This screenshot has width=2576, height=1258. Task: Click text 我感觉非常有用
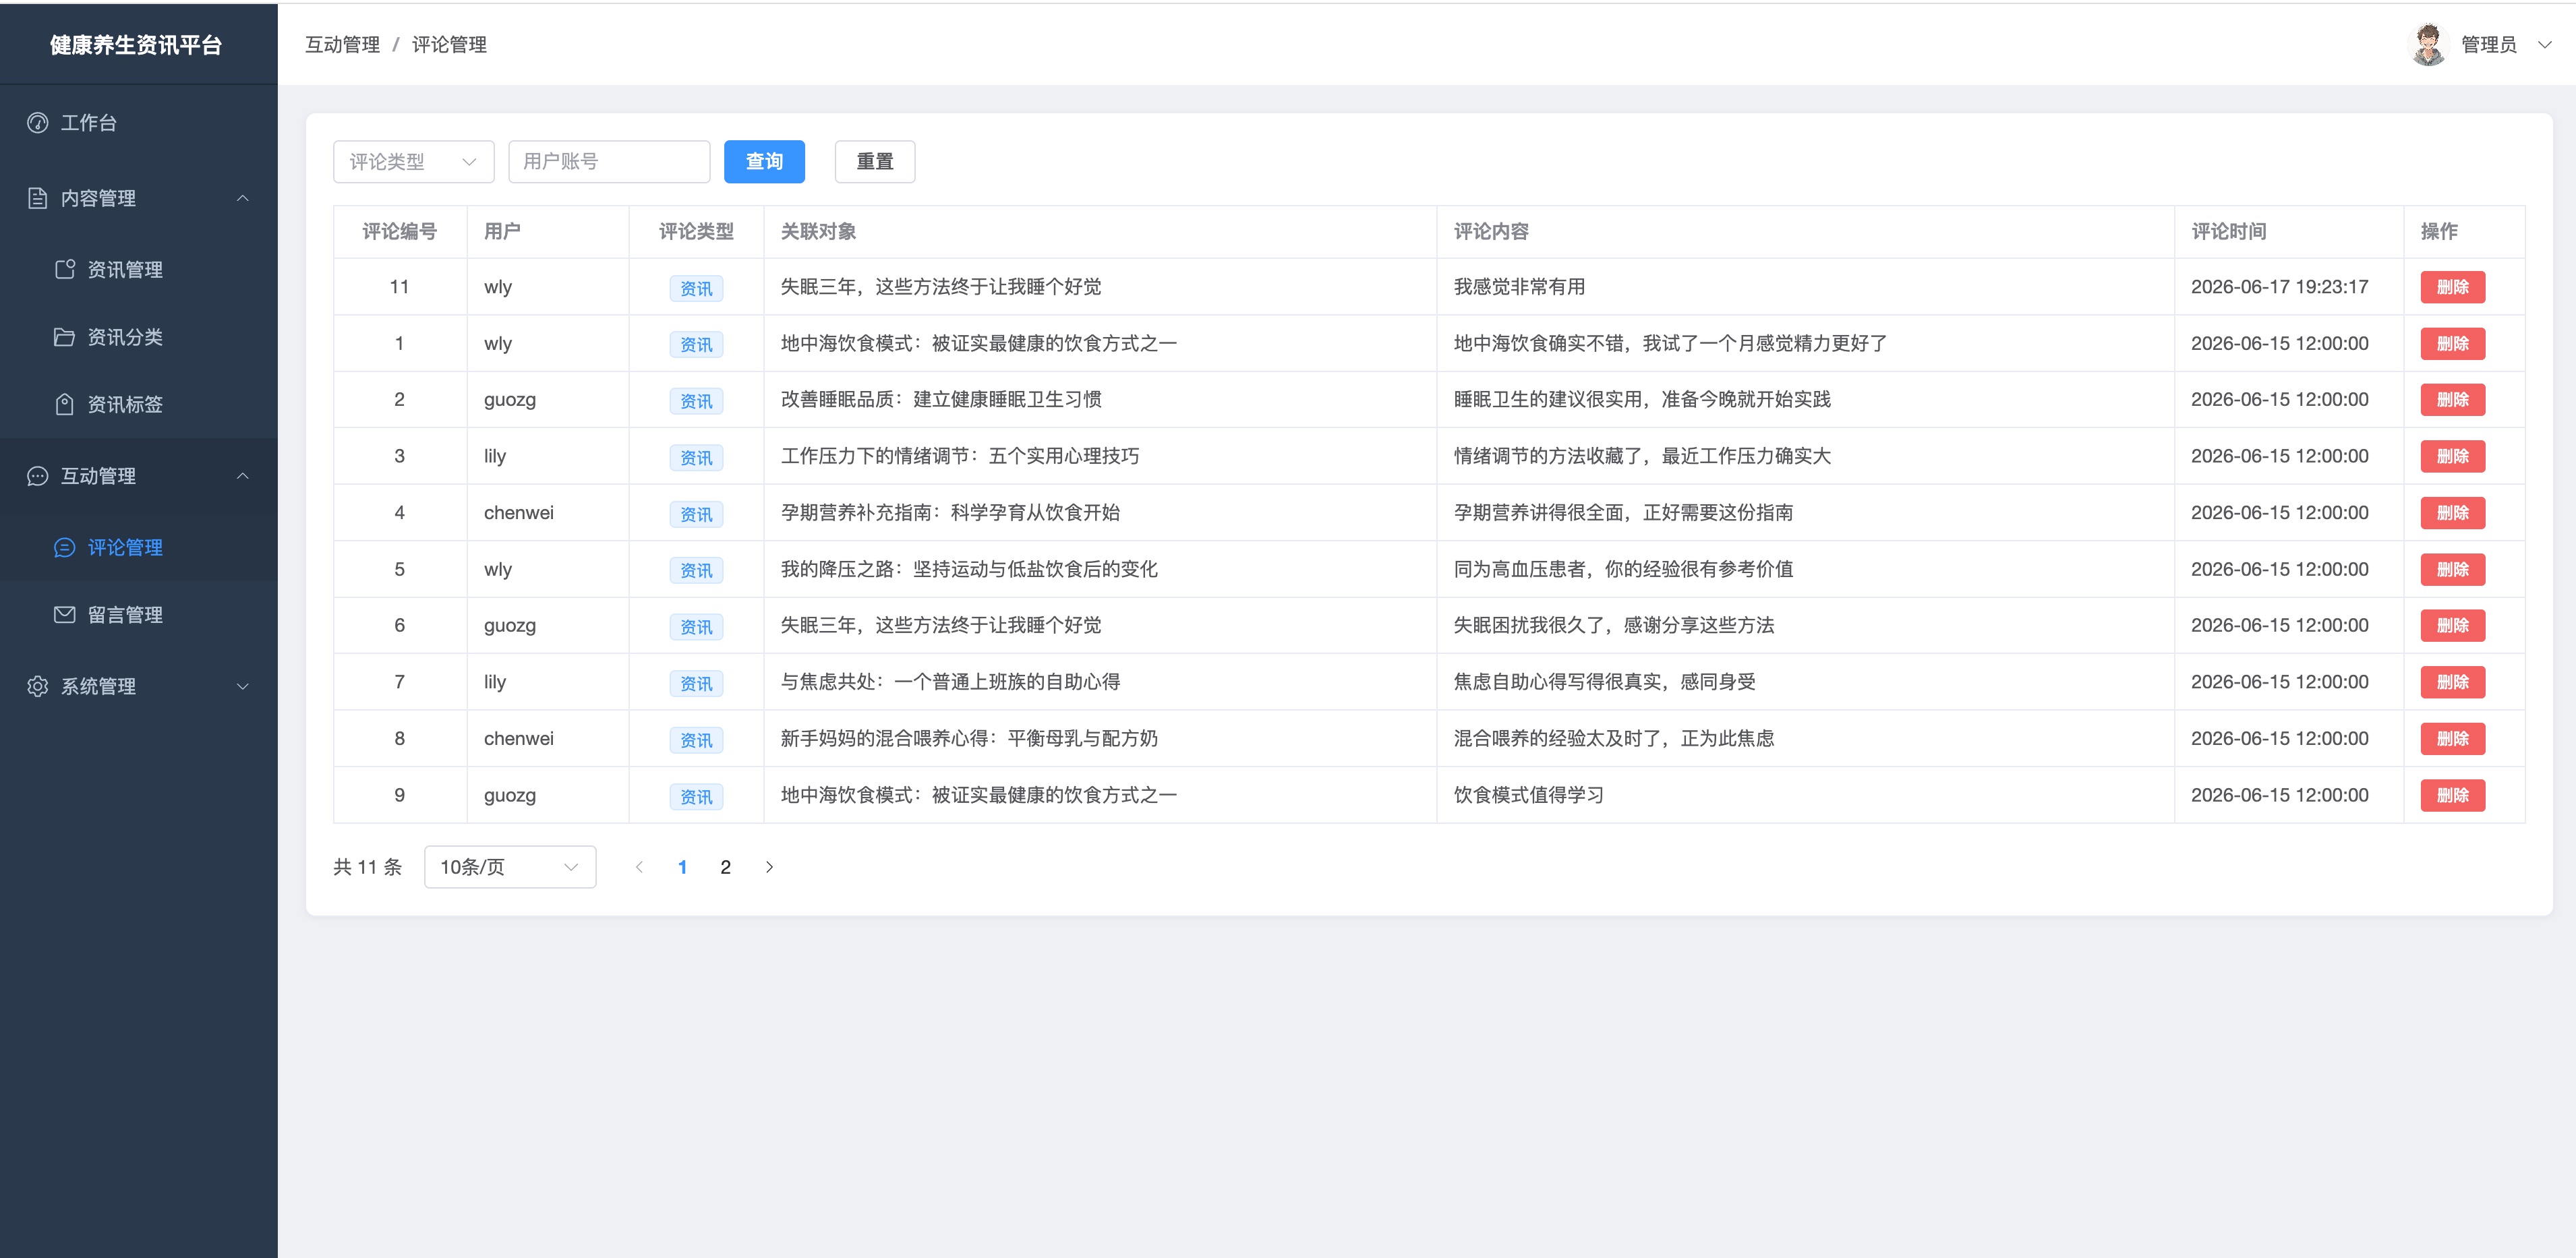coord(1519,287)
